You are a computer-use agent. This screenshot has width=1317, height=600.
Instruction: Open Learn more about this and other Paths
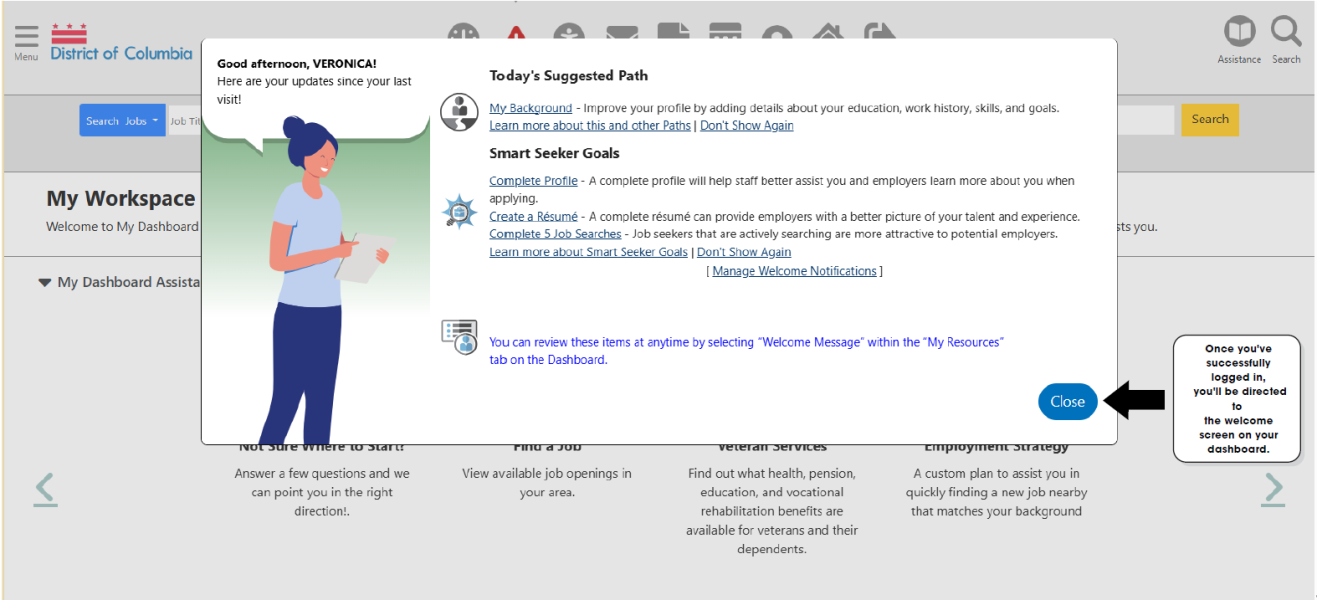[x=590, y=126]
